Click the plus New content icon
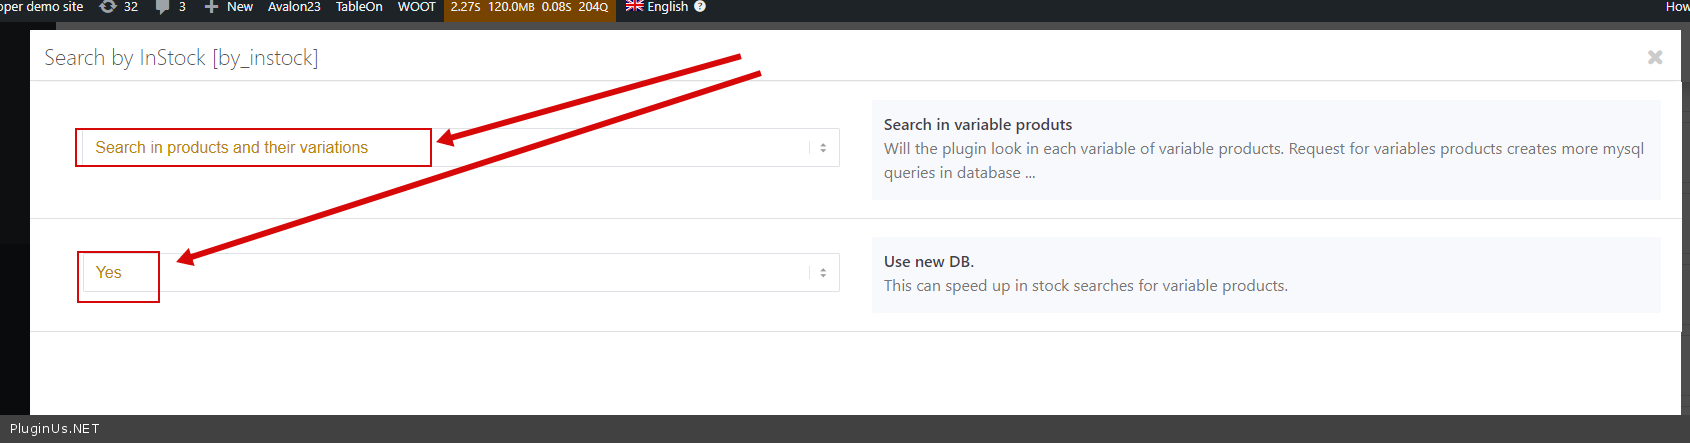 (x=211, y=7)
